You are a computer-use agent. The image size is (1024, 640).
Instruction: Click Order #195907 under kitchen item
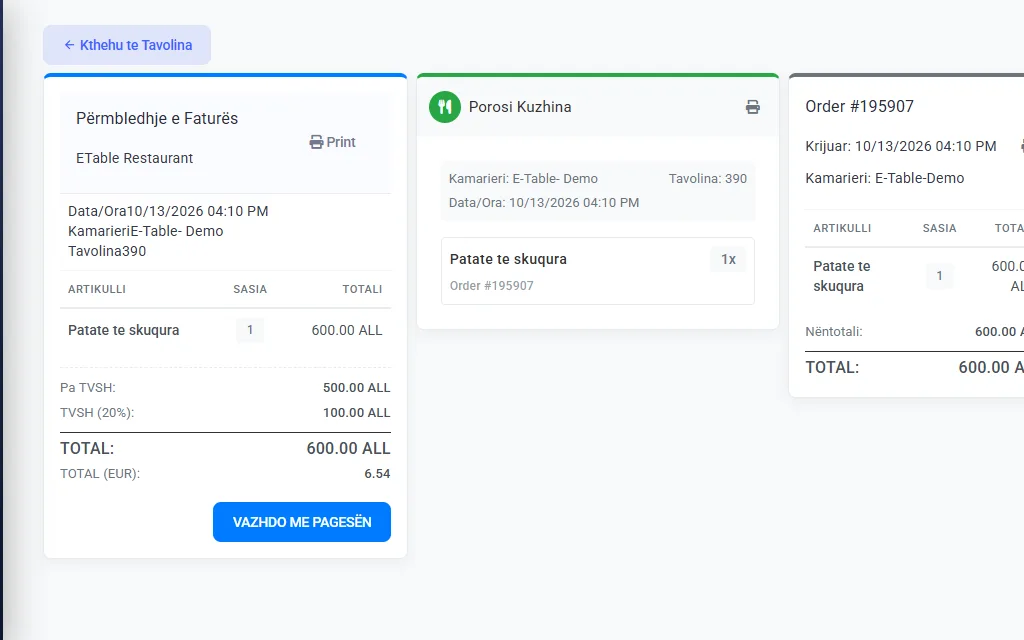click(x=492, y=286)
